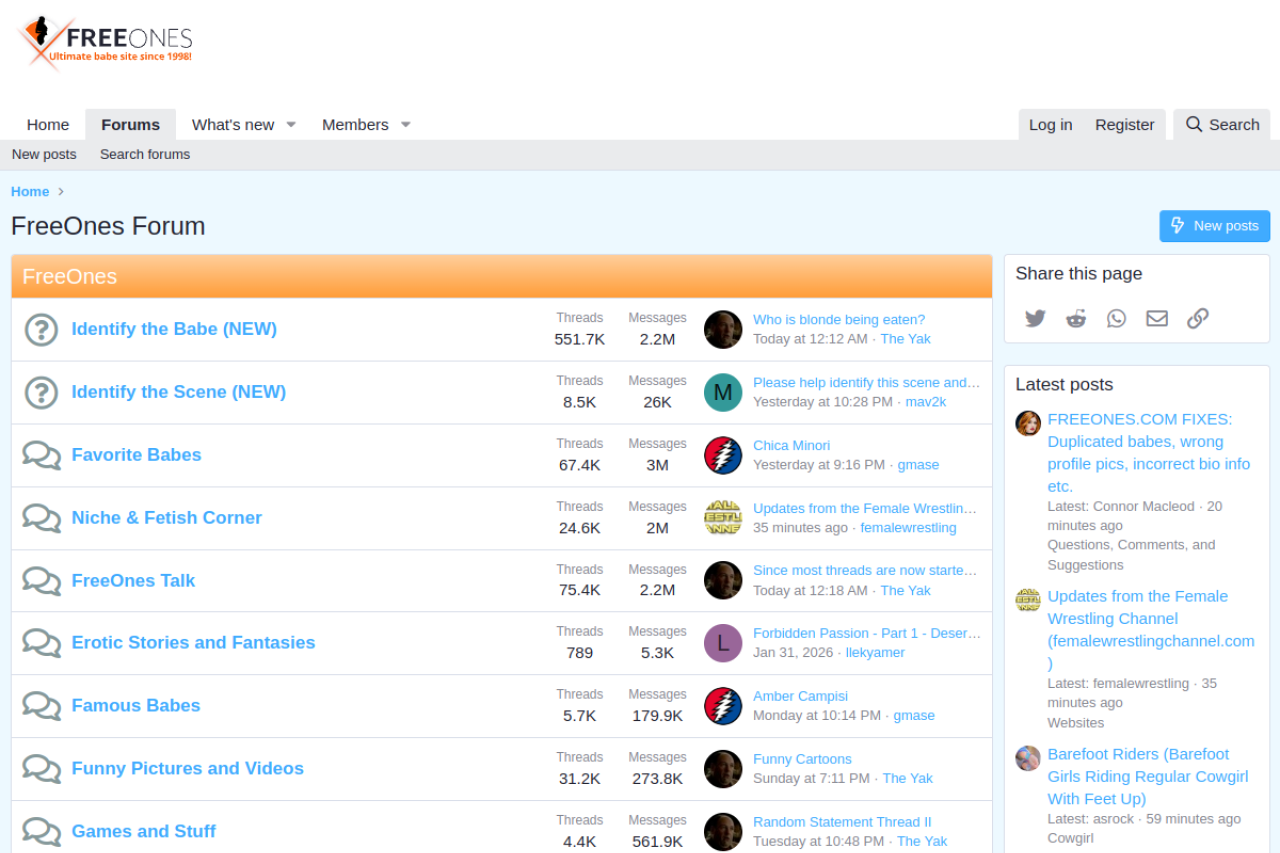Share the page on Twitter

1035,318
